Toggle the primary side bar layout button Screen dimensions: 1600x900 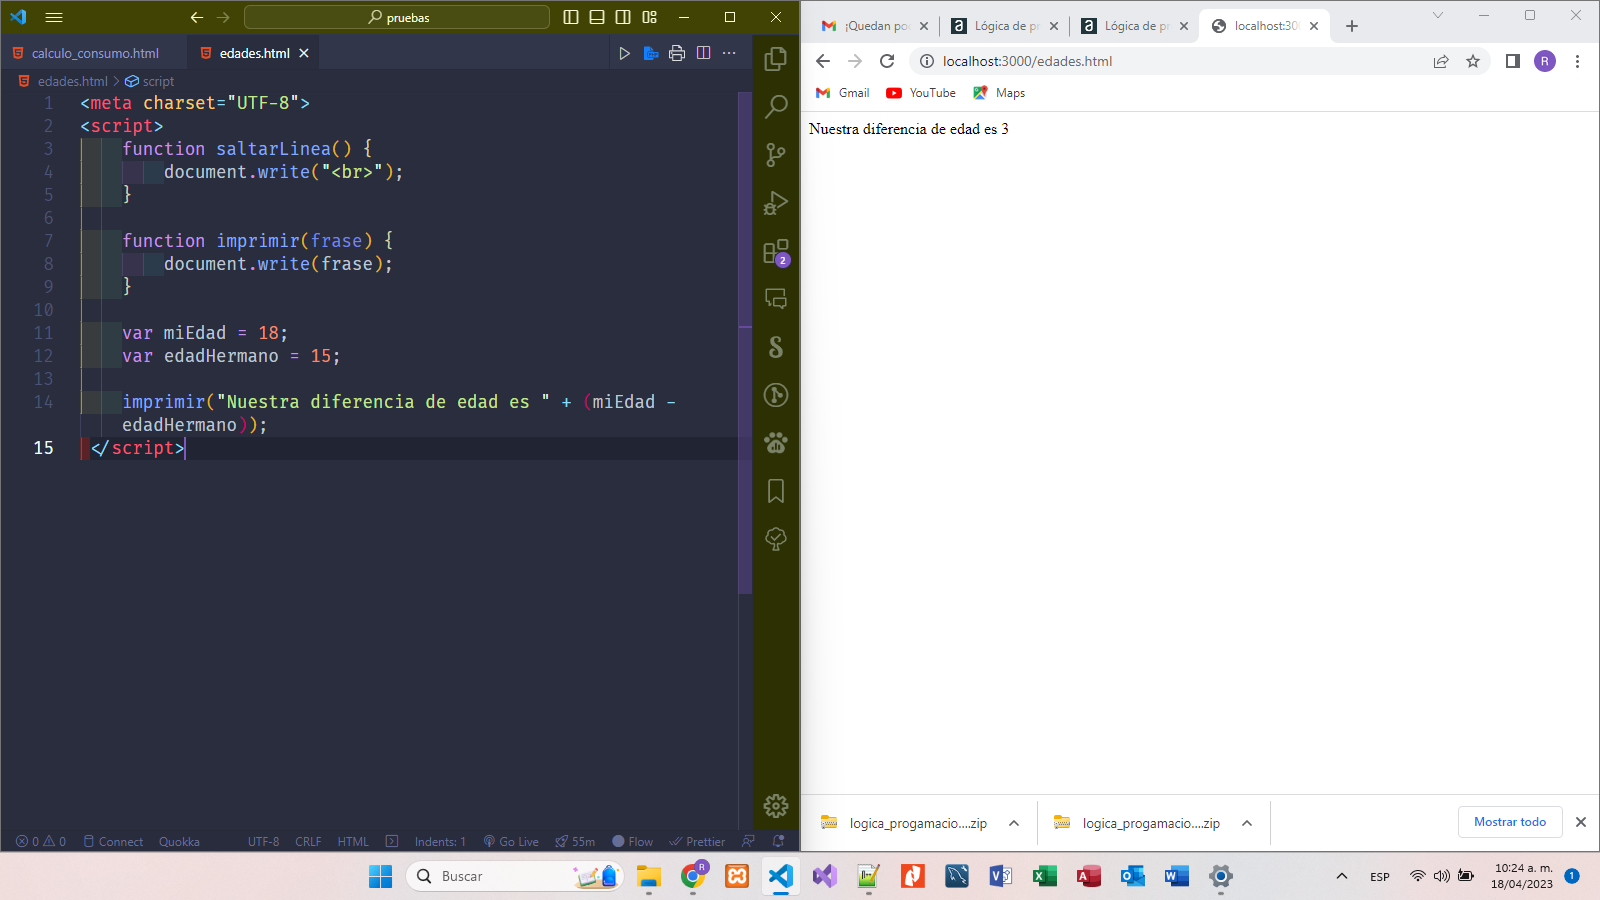571,17
